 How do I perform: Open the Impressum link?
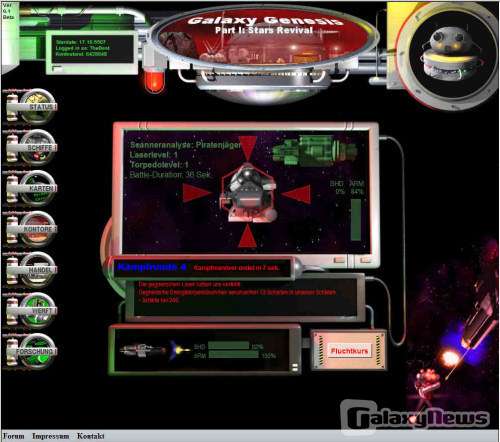coord(51,436)
